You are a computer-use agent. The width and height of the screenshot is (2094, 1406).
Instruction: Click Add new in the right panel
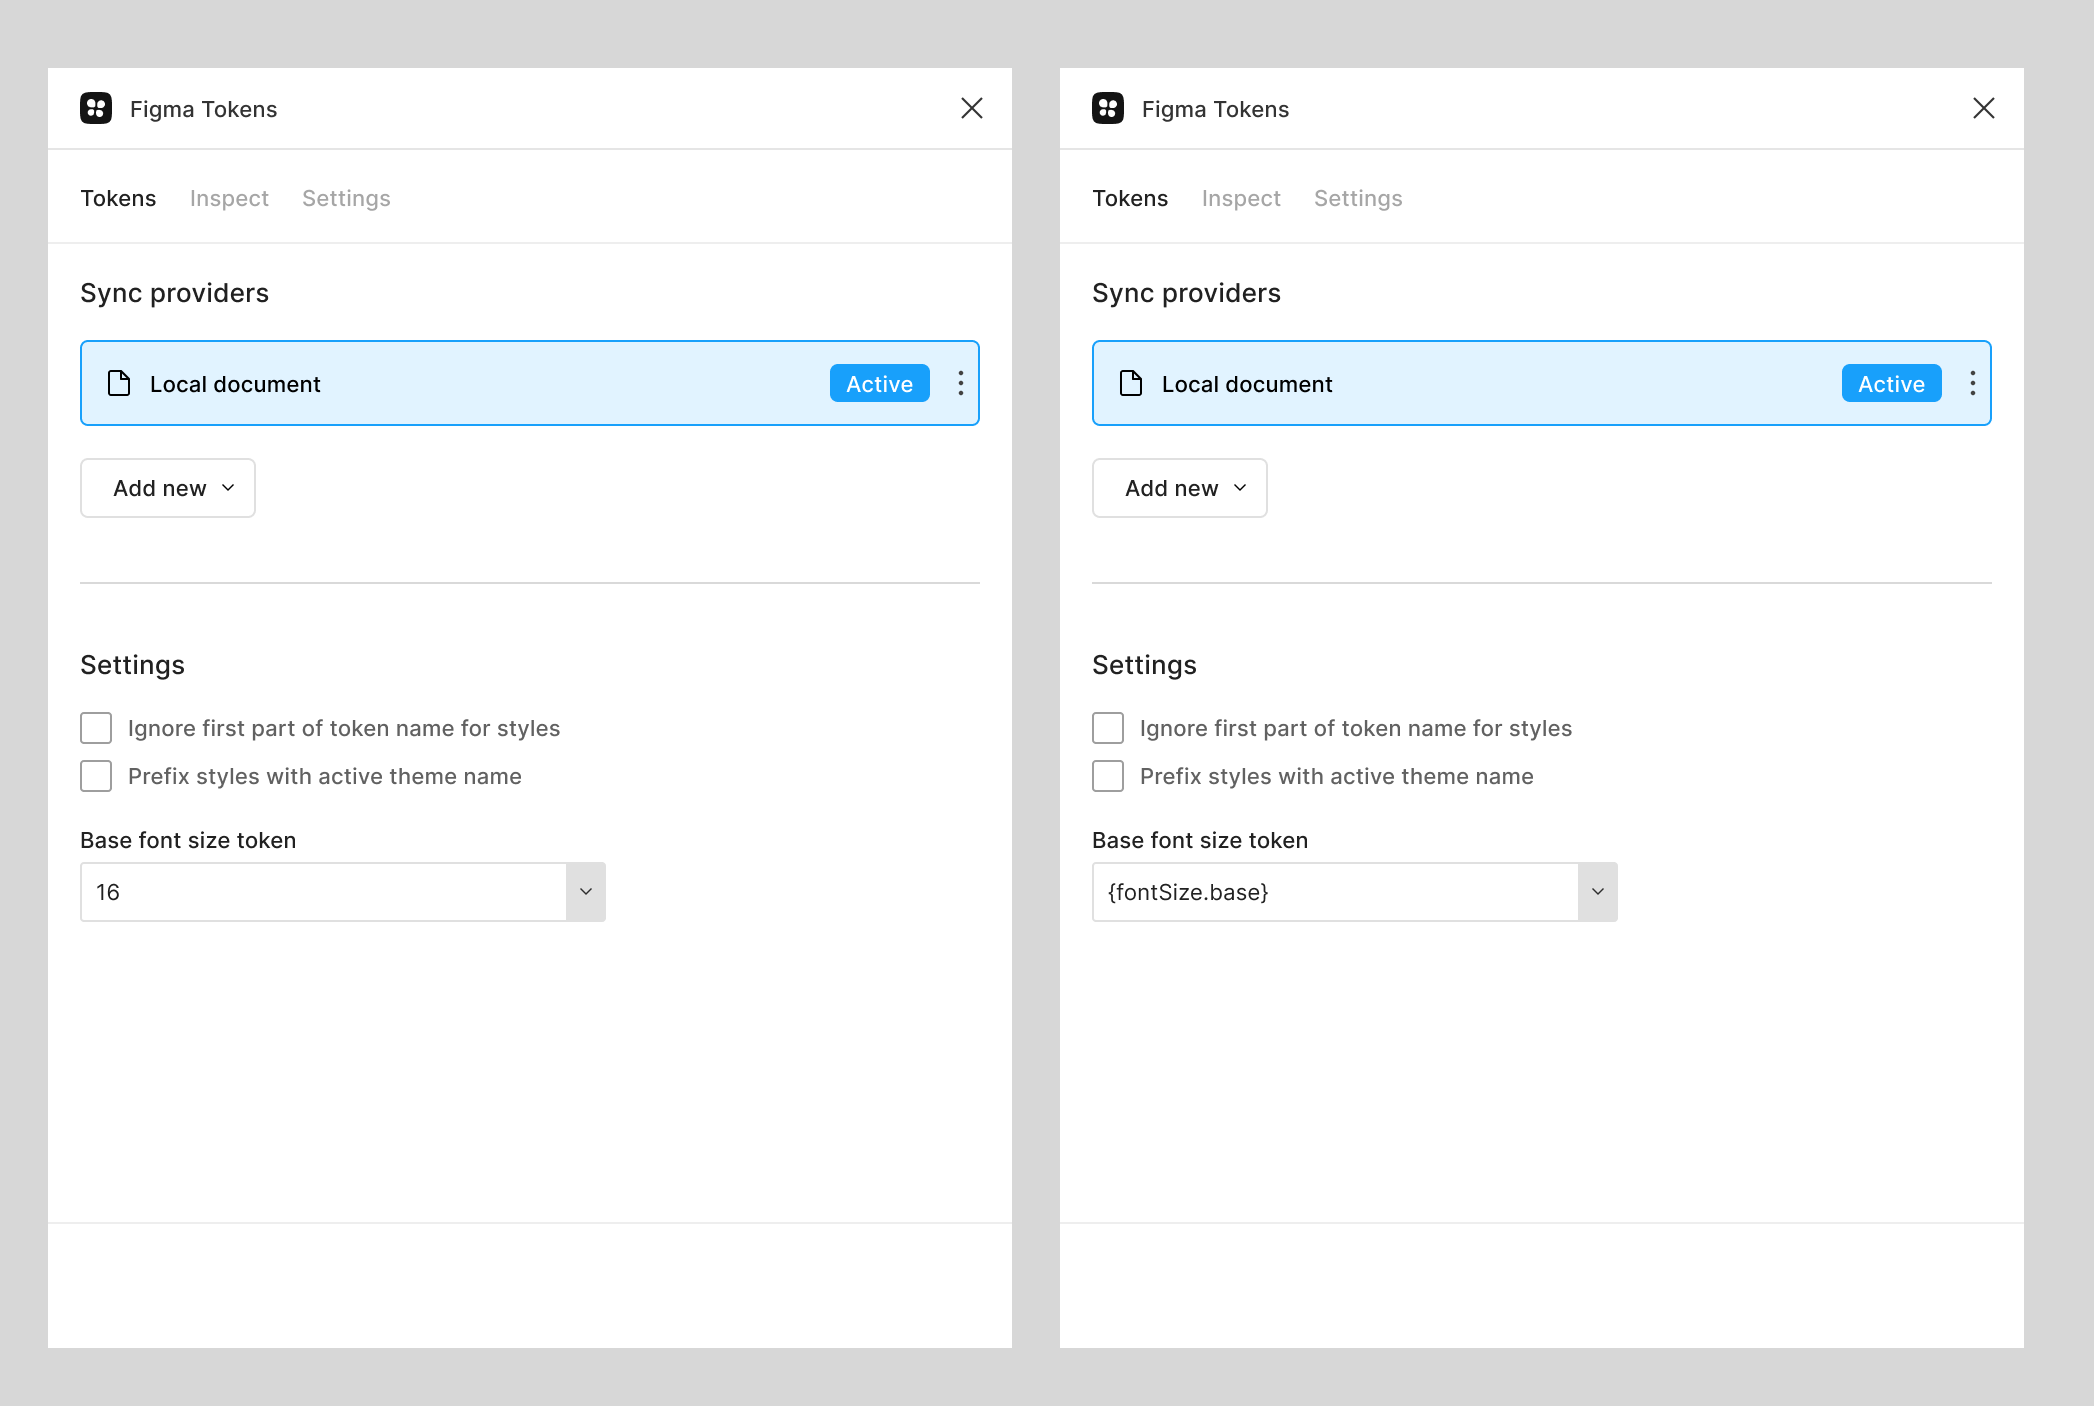tap(1179, 488)
